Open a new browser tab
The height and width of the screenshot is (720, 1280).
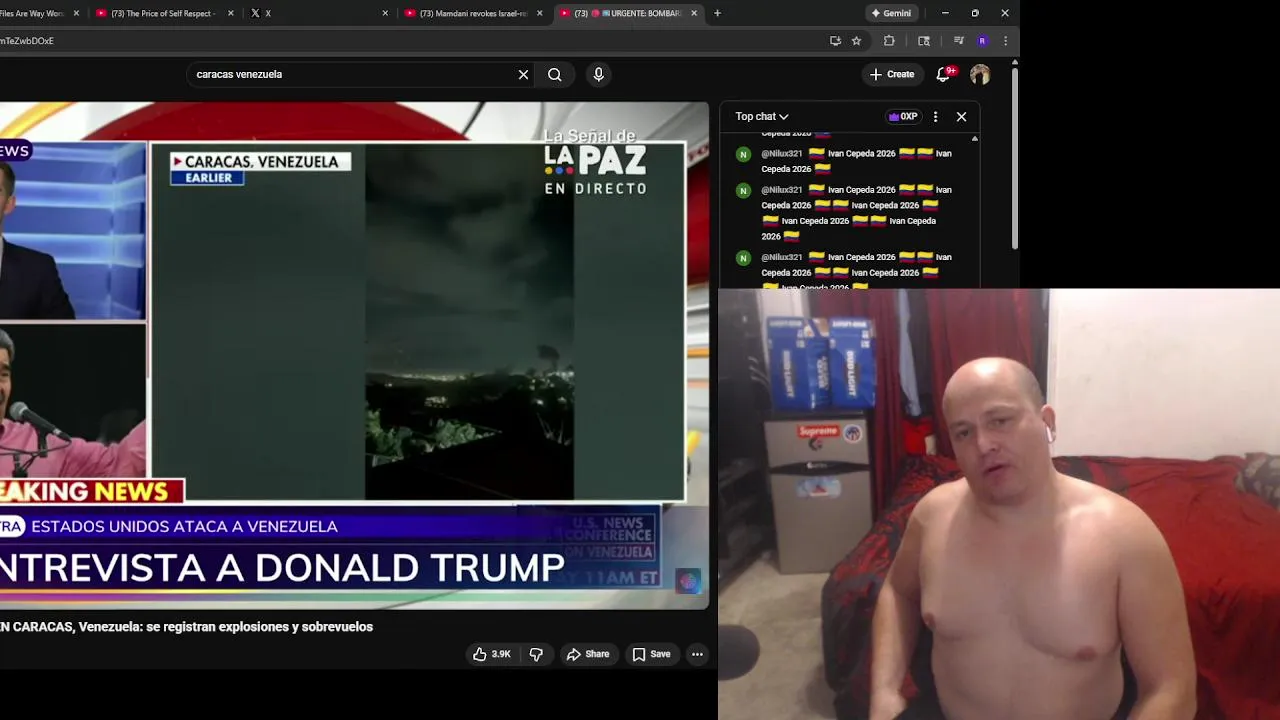[x=717, y=13]
